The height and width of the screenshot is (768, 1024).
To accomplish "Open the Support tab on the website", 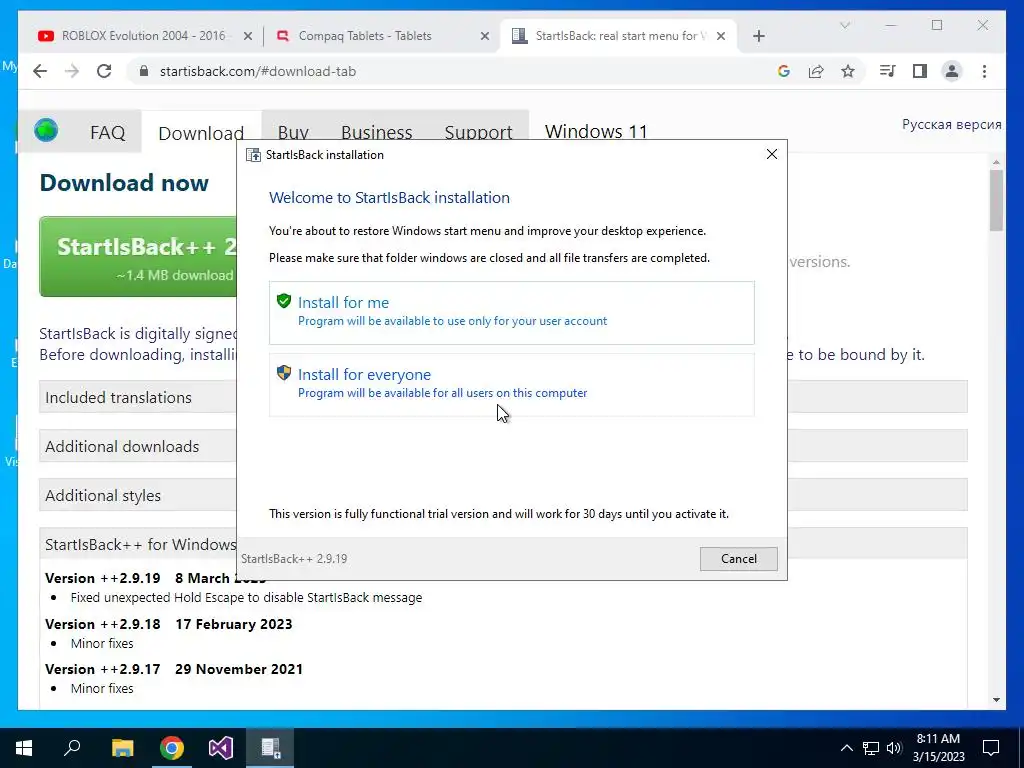I will tap(479, 131).
